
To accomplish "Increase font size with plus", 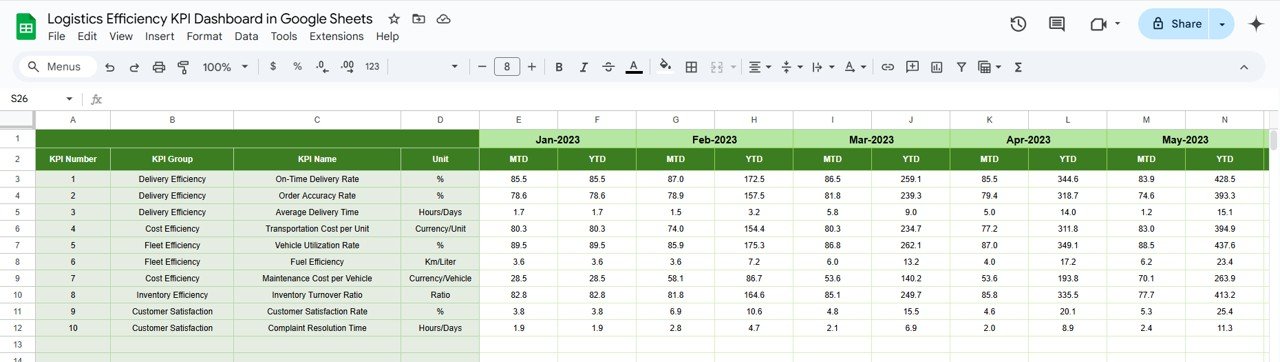I will [531, 67].
